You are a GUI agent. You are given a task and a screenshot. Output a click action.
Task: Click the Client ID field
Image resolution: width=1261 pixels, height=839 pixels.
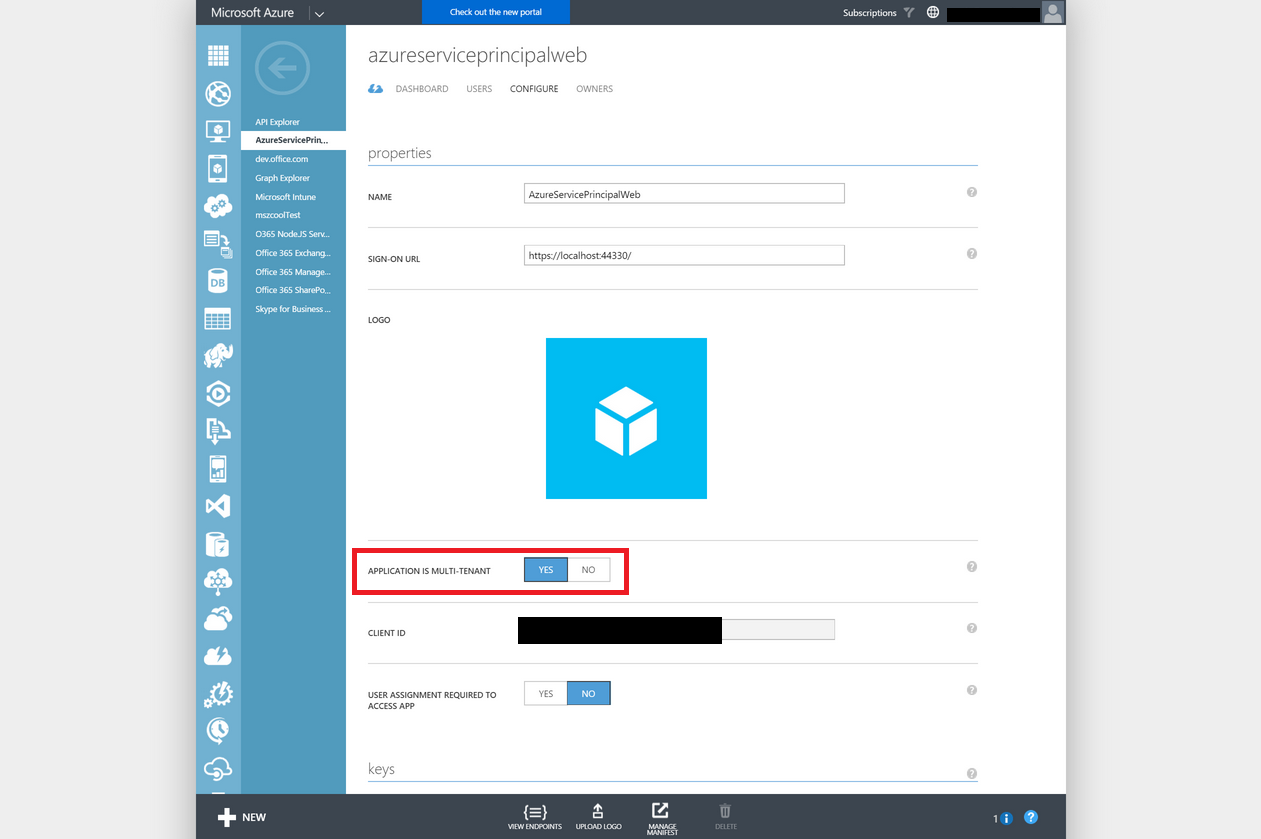pyautogui.click(x=676, y=629)
